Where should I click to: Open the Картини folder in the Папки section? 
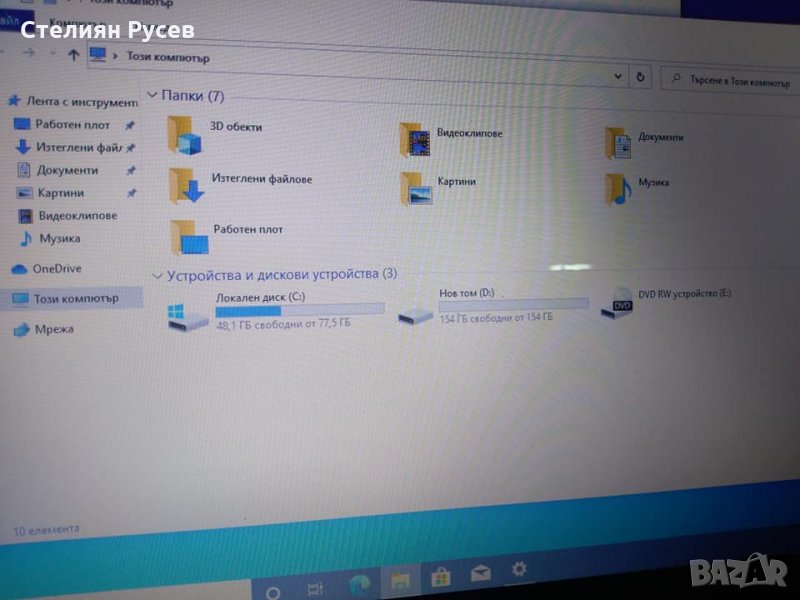tap(416, 187)
